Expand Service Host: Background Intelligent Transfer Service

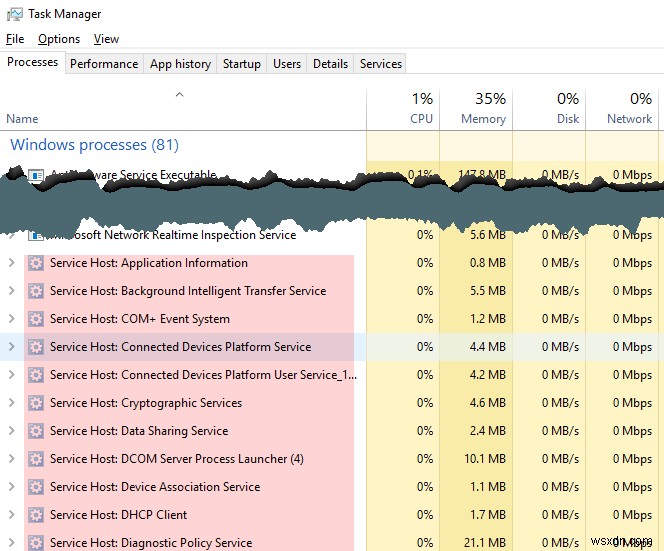12,291
